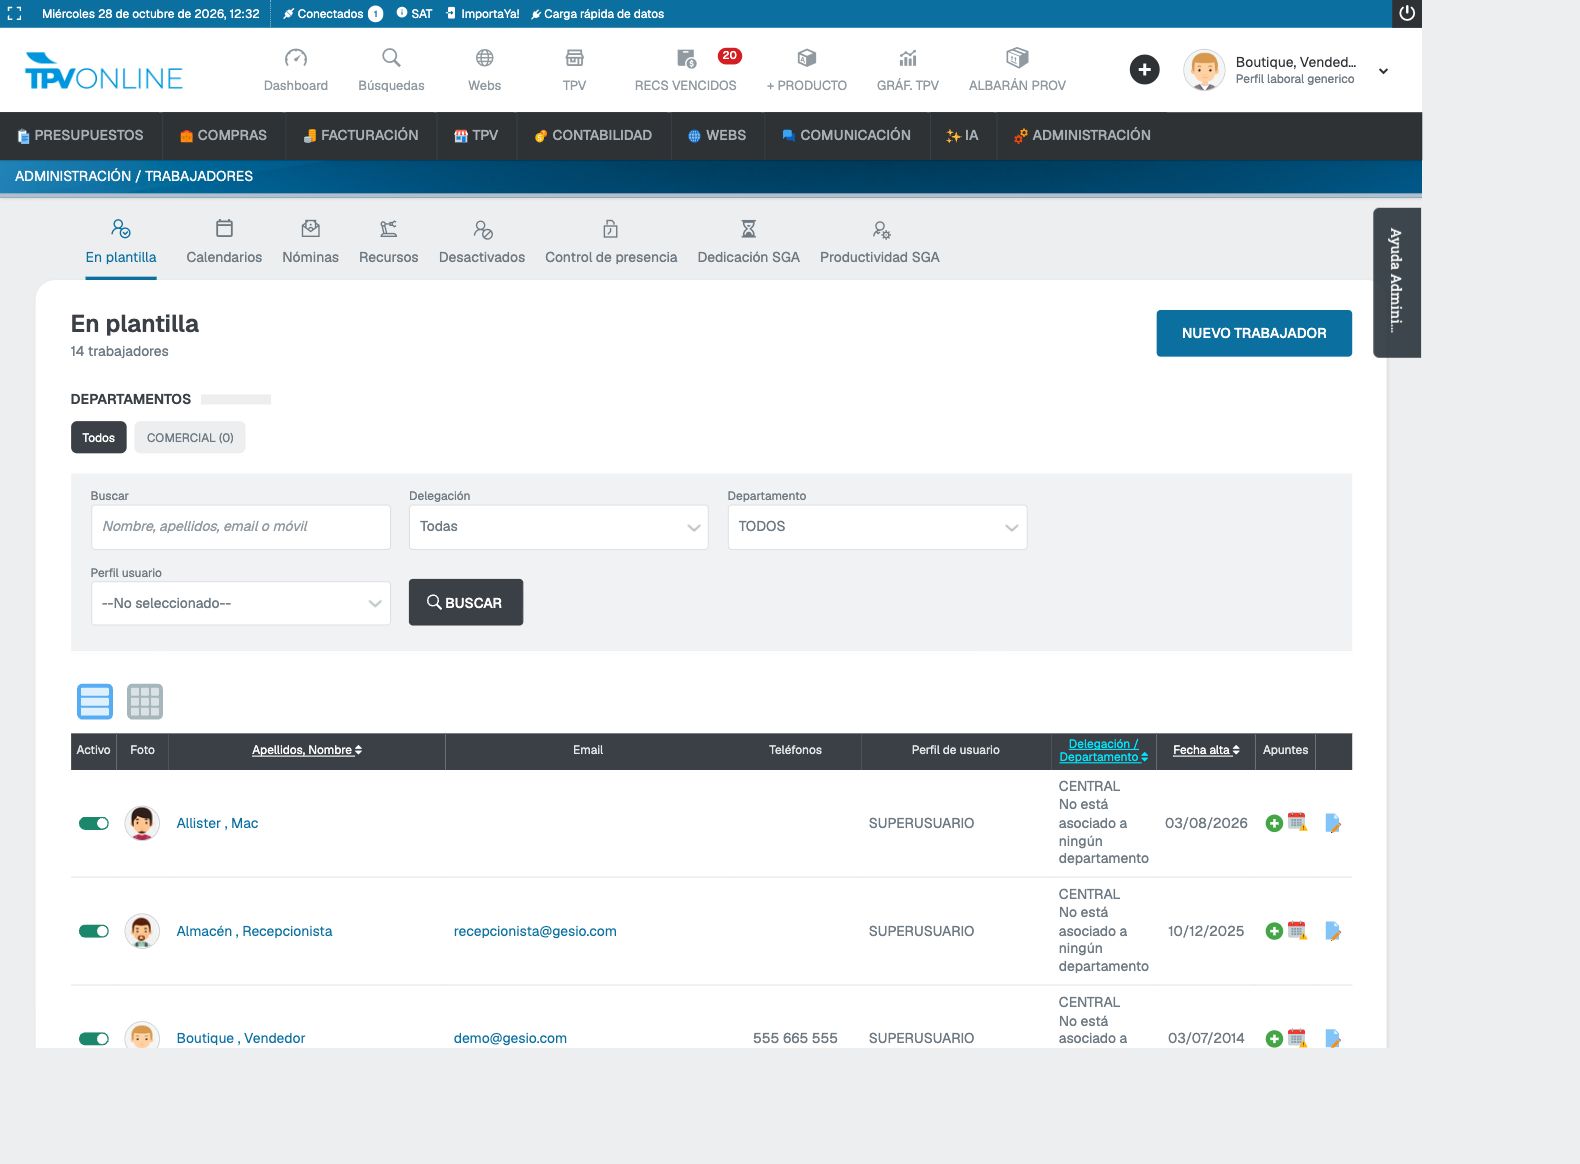
Task: Switch to the Calendarios tab
Action: pos(224,242)
